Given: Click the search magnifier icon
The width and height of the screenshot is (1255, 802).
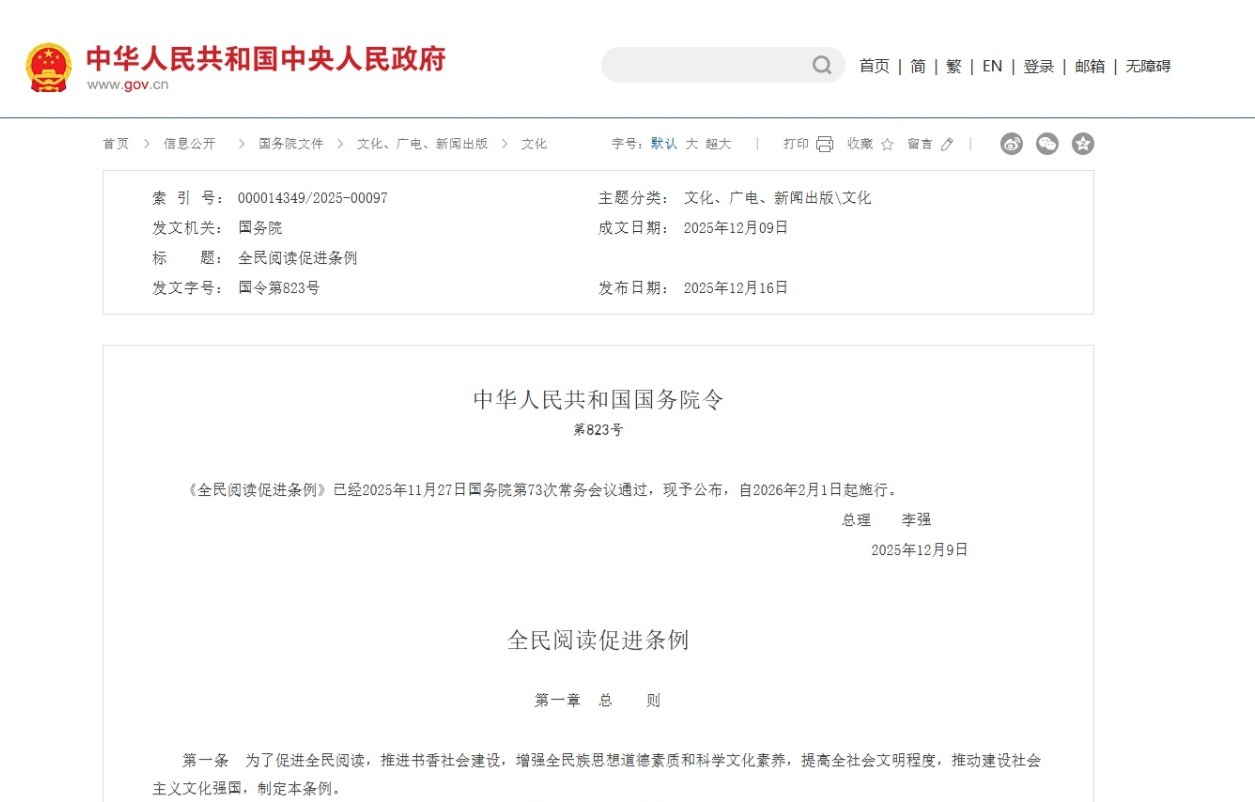Looking at the screenshot, I should (821, 64).
